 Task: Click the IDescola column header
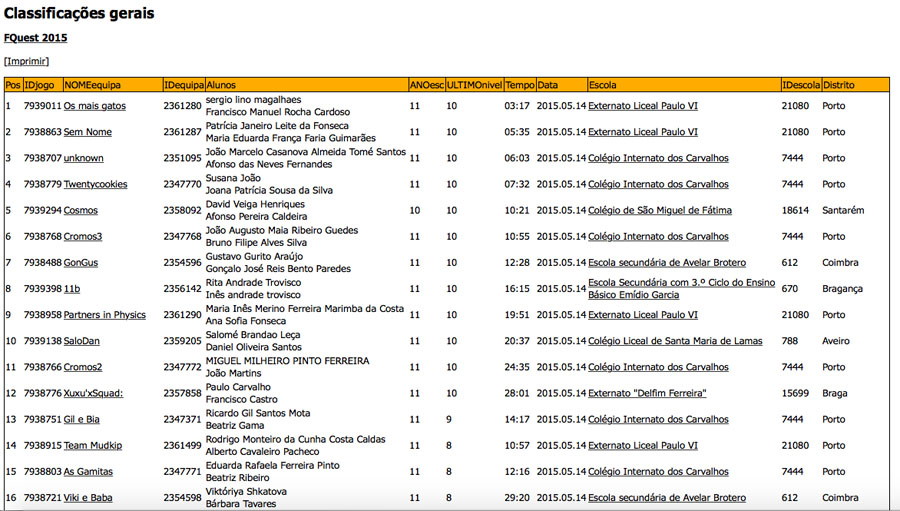801,85
